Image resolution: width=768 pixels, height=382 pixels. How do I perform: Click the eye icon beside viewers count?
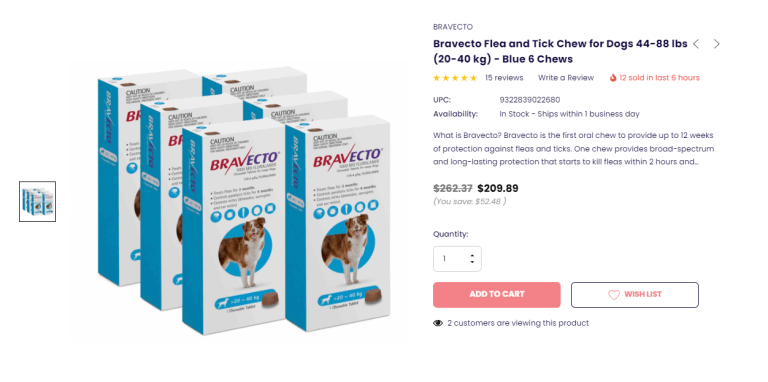(x=438, y=323)
